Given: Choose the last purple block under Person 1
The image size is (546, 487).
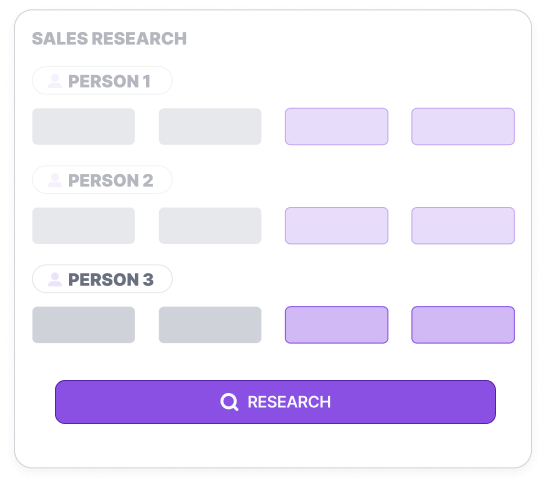Looking at the screenshot, I should coord(463,126).
